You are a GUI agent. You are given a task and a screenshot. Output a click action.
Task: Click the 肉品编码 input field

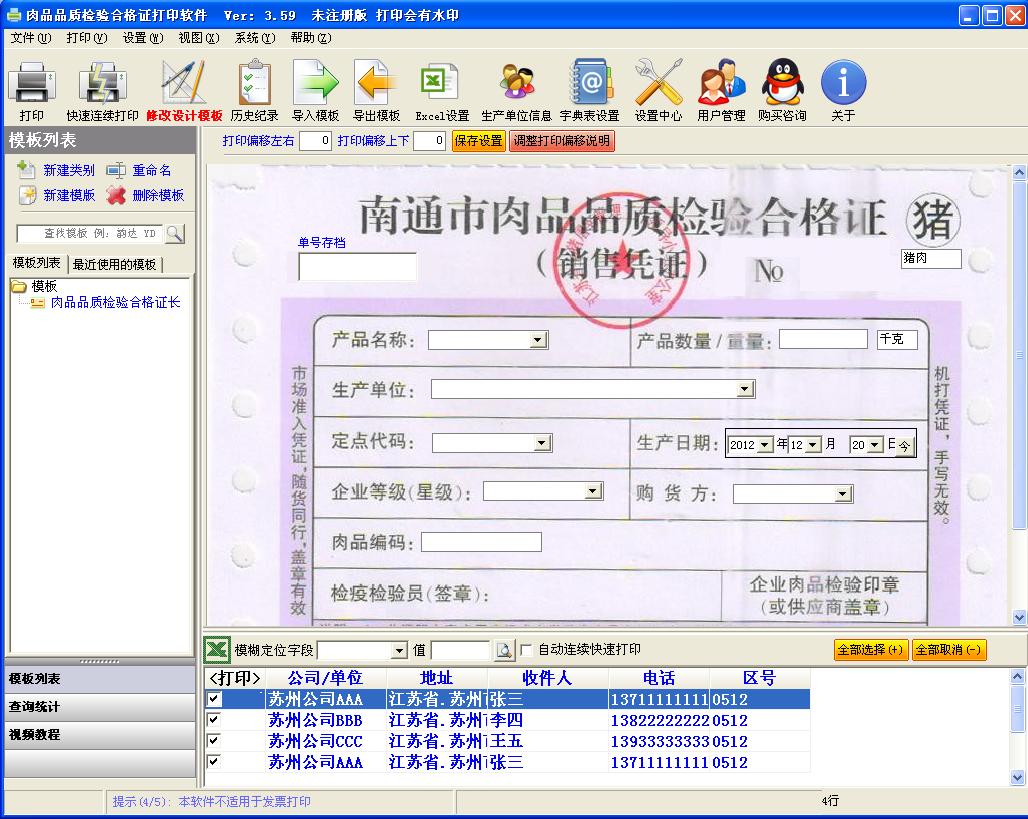pyautogui.click(x=481, y=542)
